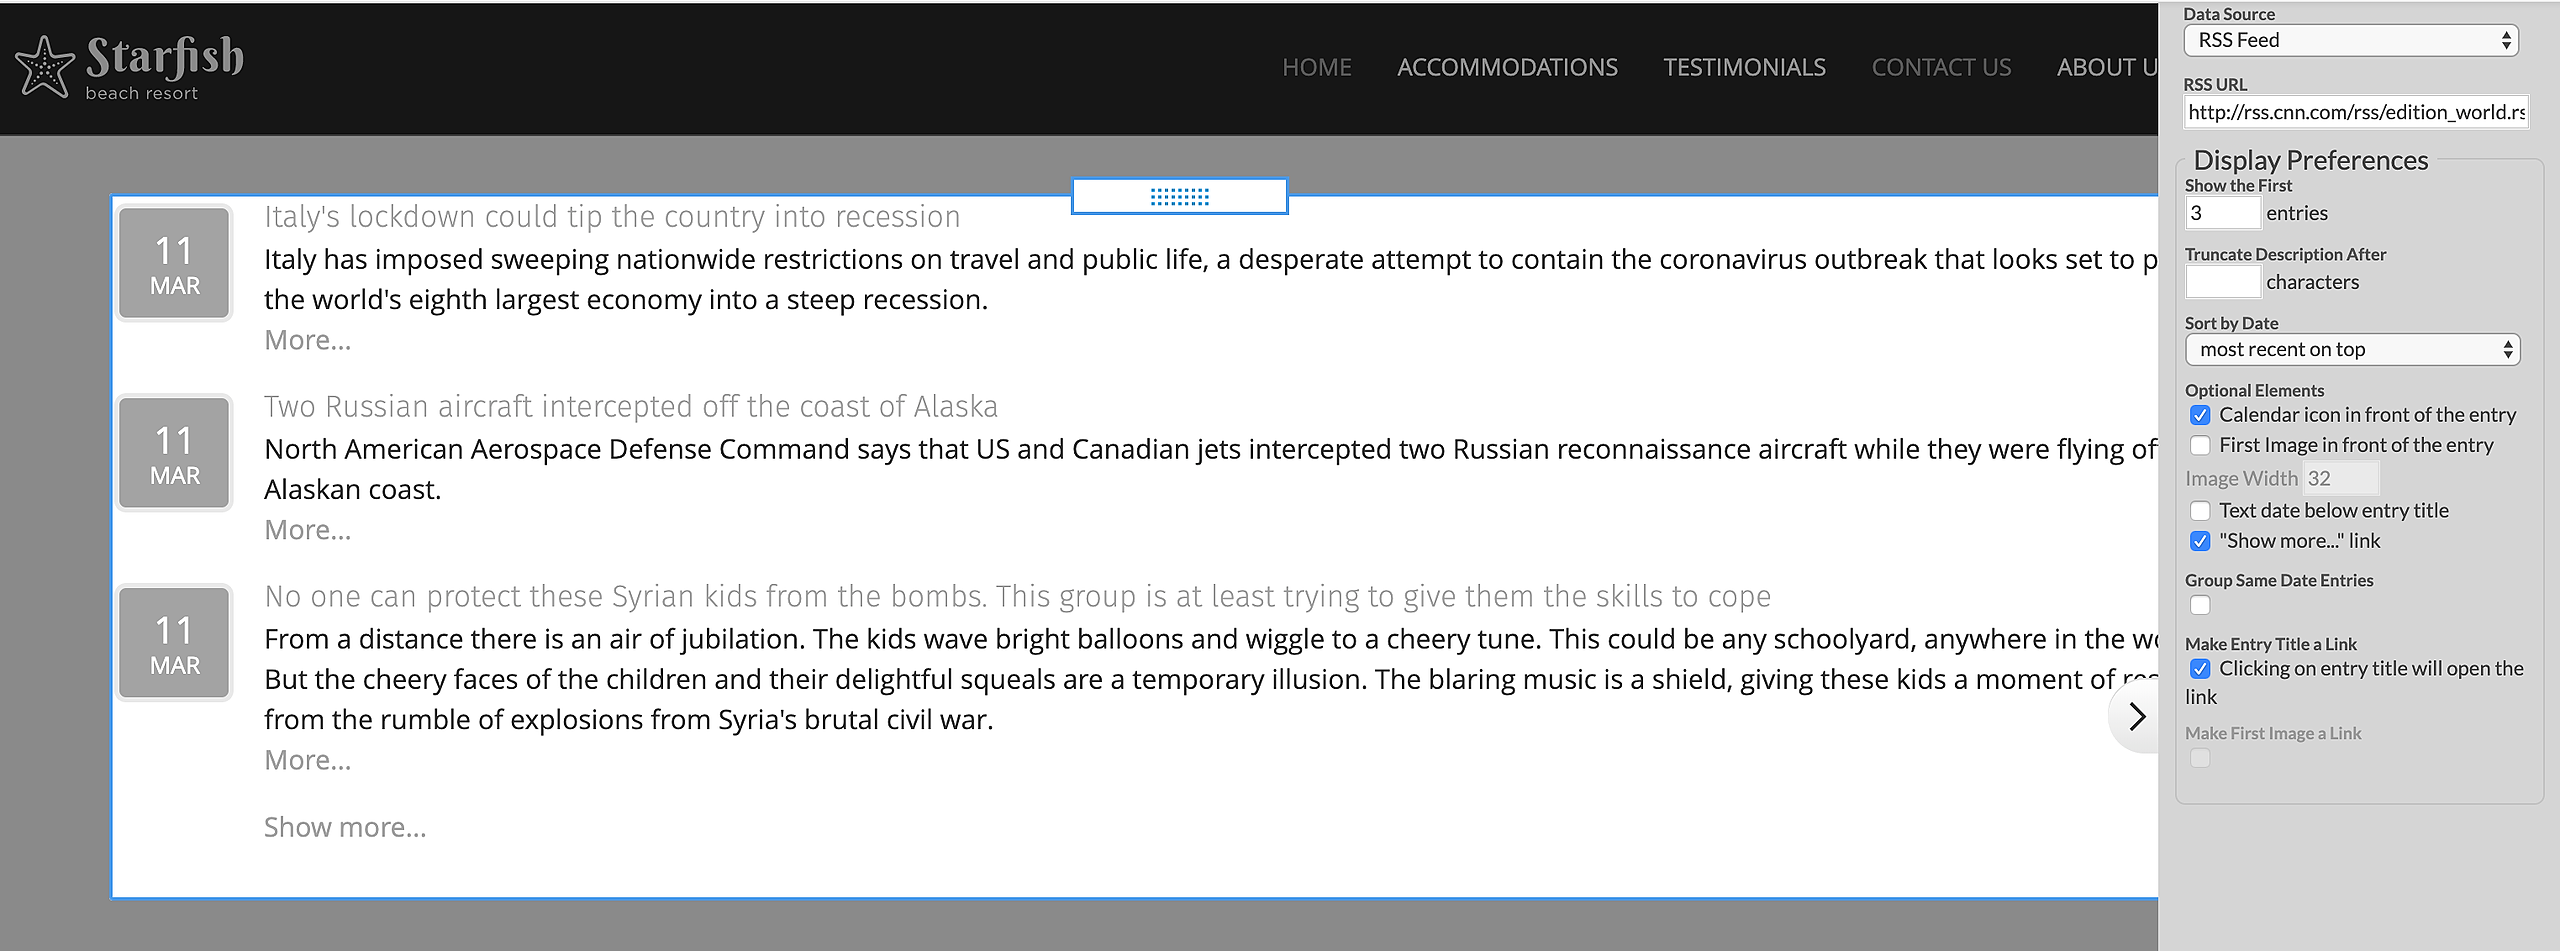Image resolution: width=2560 pixels, height=951 pixels.
Task: Click the dotted drag handle above the feed
Action: coord(1179,197)
